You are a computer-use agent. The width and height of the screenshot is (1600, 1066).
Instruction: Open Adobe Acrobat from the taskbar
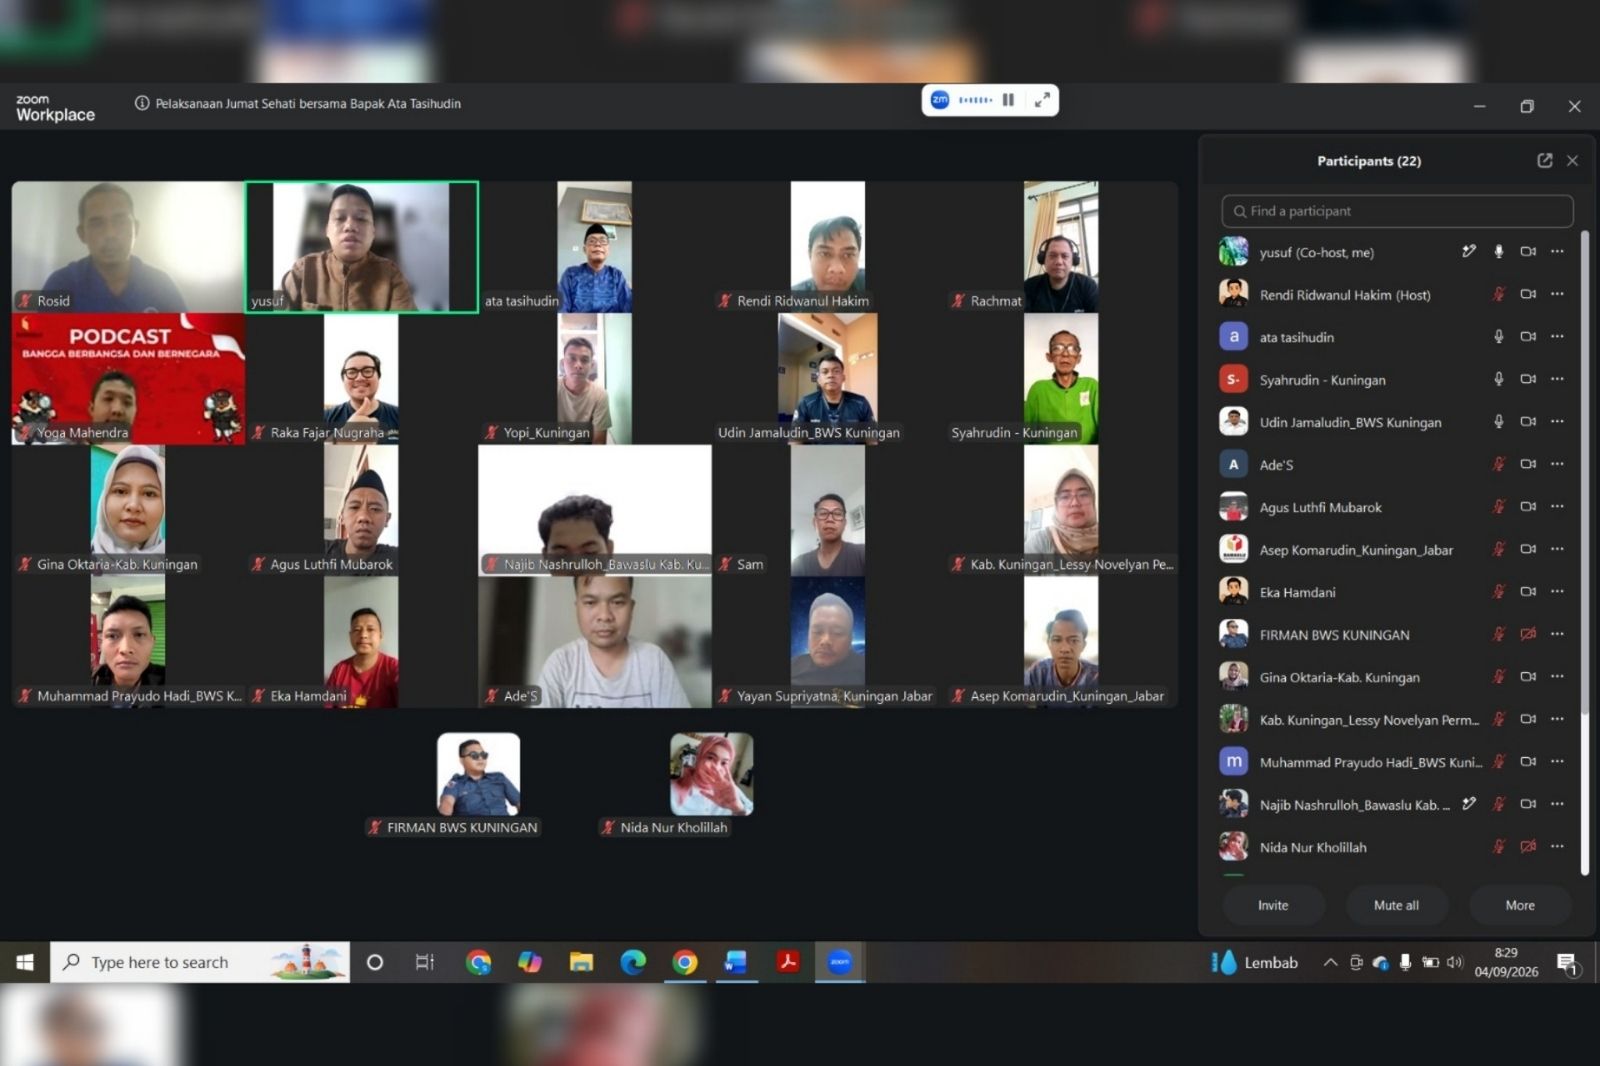(x=788, y=962)
